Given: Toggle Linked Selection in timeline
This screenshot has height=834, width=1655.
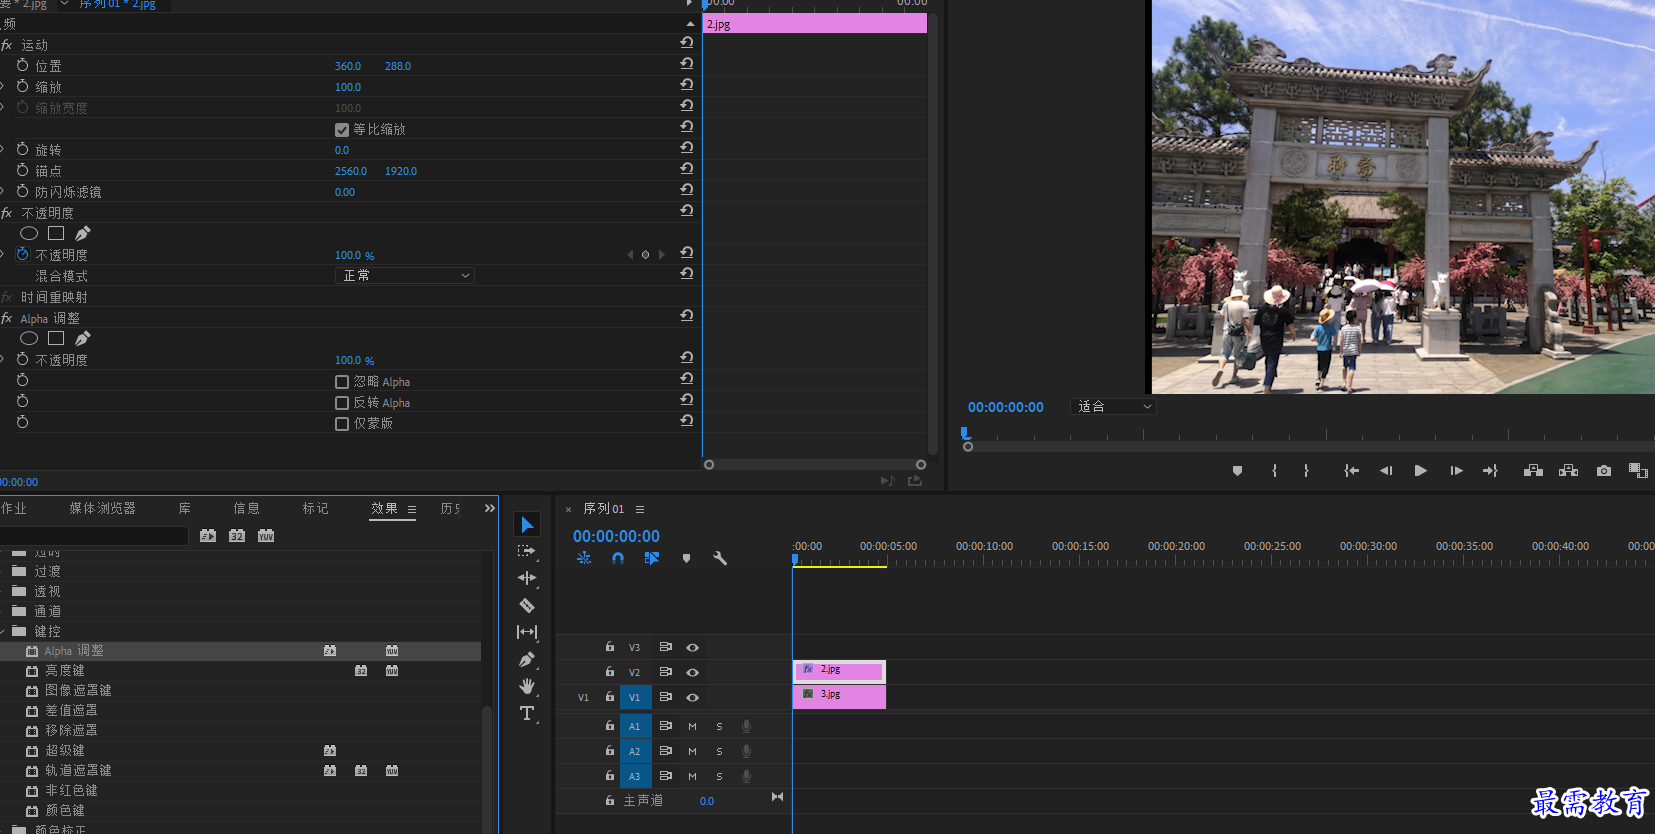Looking at the screenshot, I should click(x=652, y=558).
